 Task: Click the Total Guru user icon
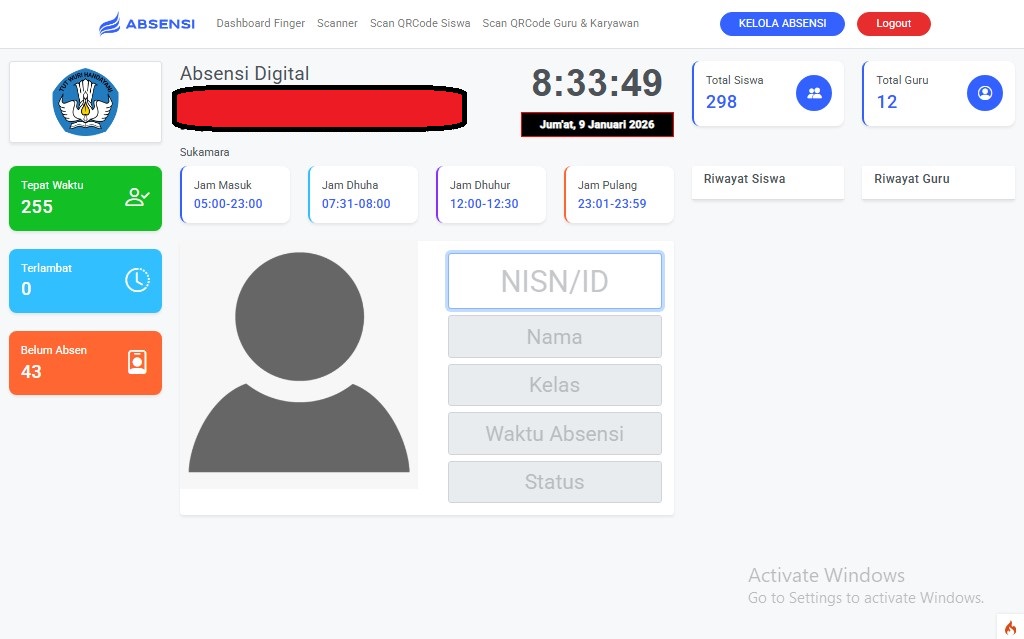(x=984, y=93)
